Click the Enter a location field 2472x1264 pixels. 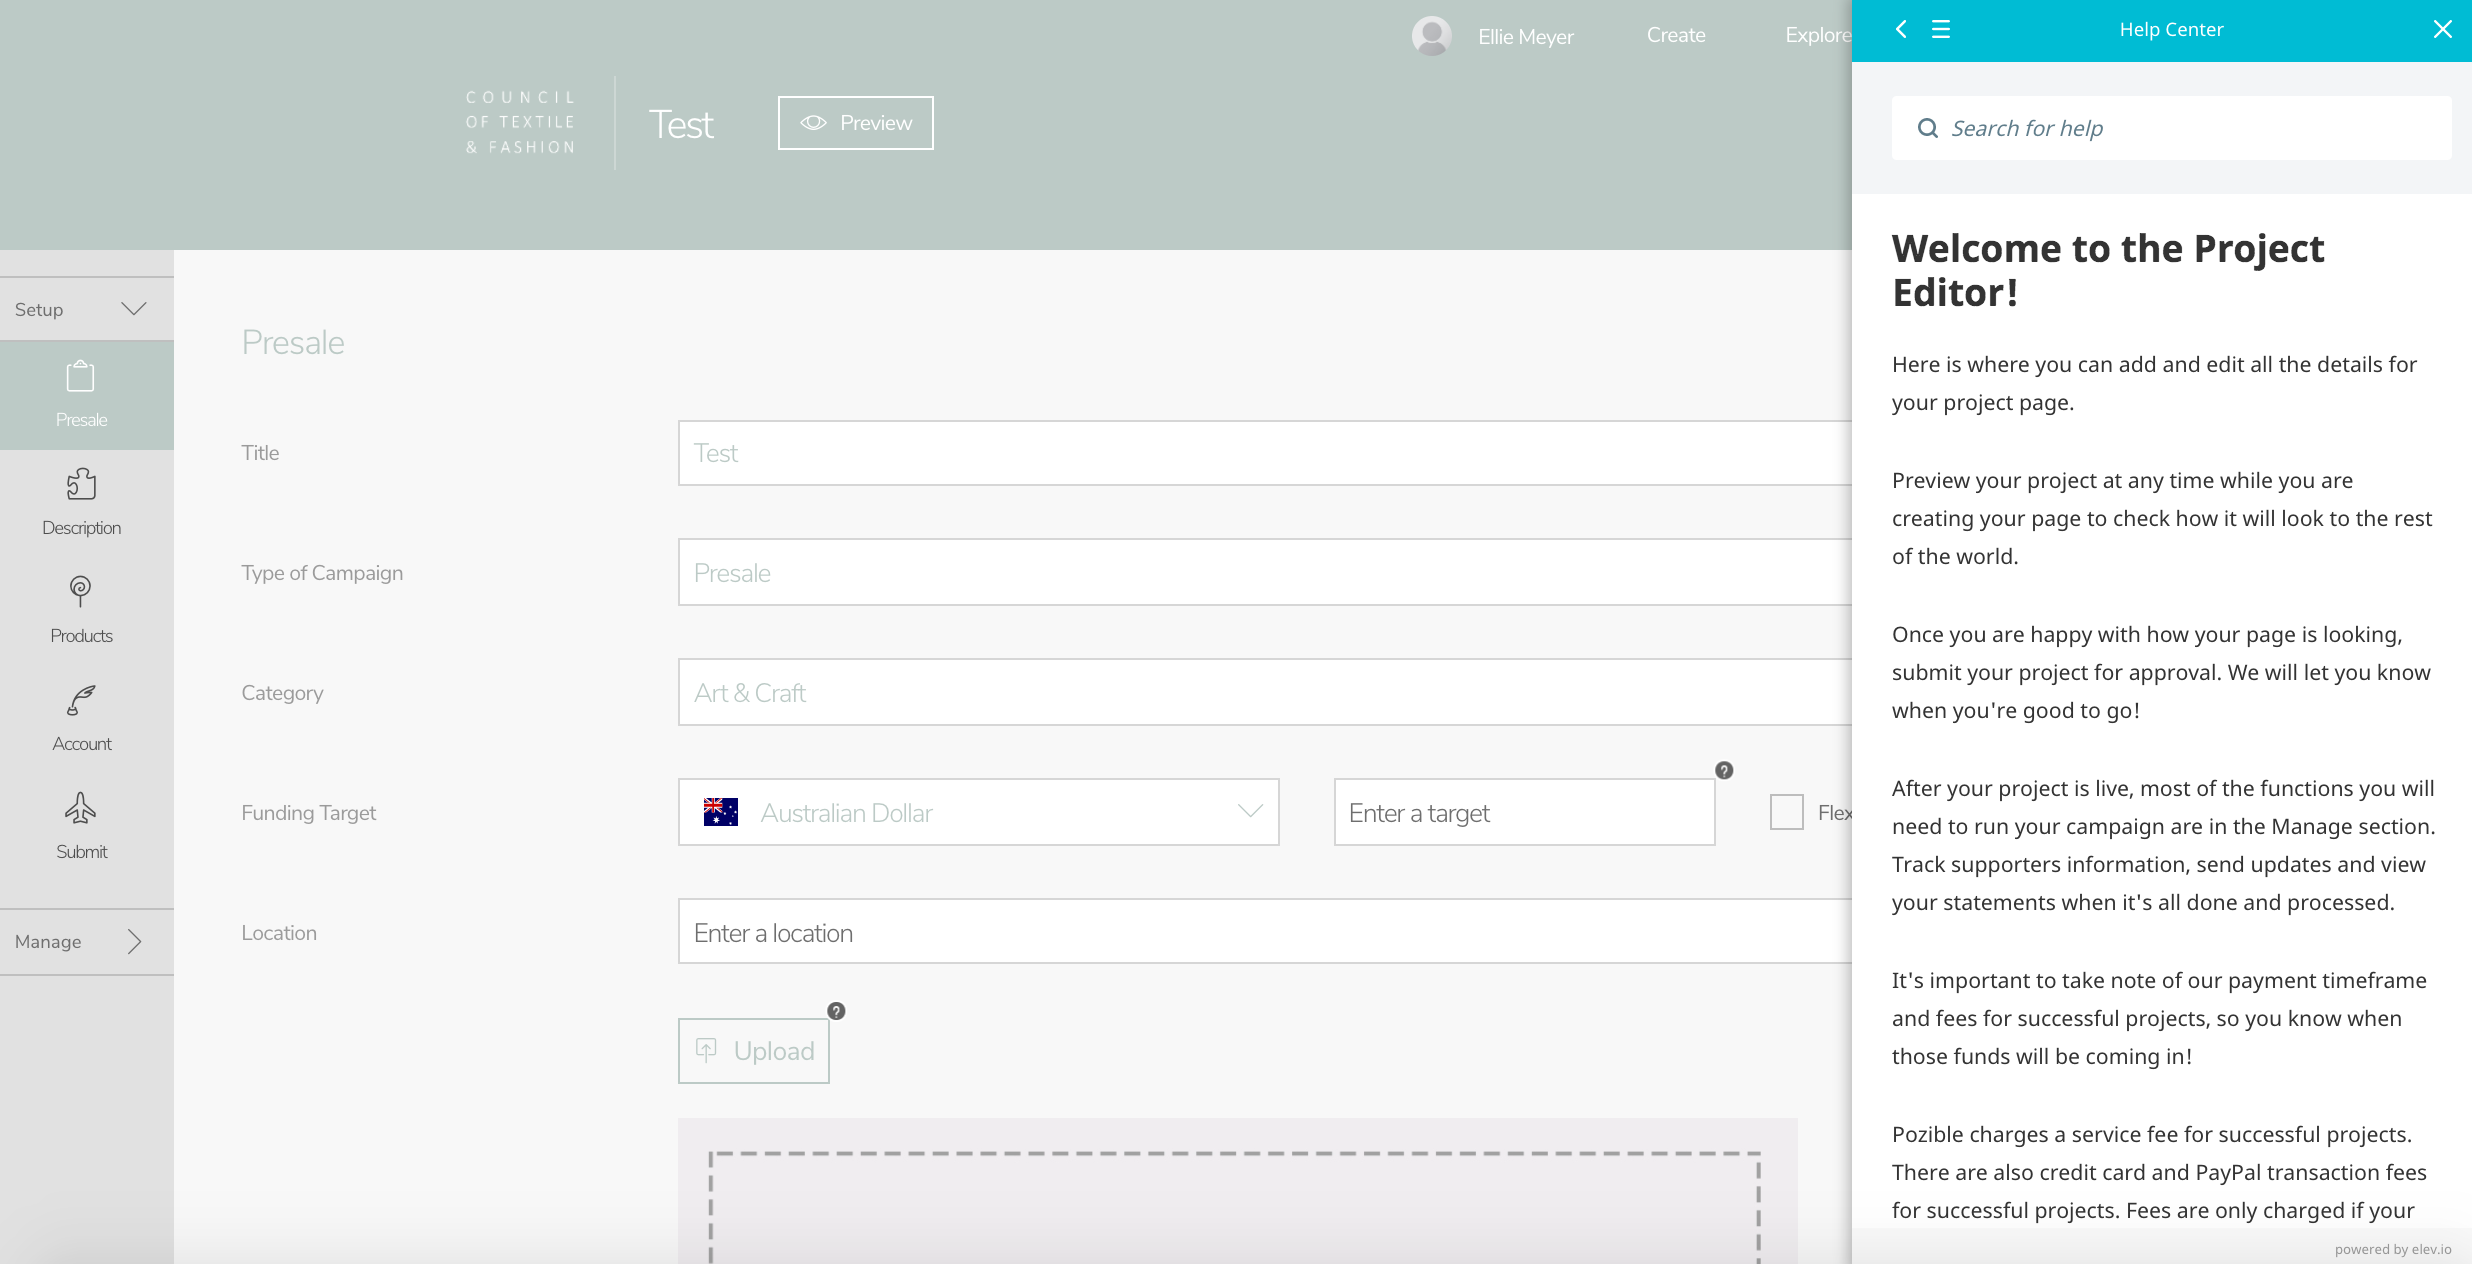click(x=1265, y=931)
